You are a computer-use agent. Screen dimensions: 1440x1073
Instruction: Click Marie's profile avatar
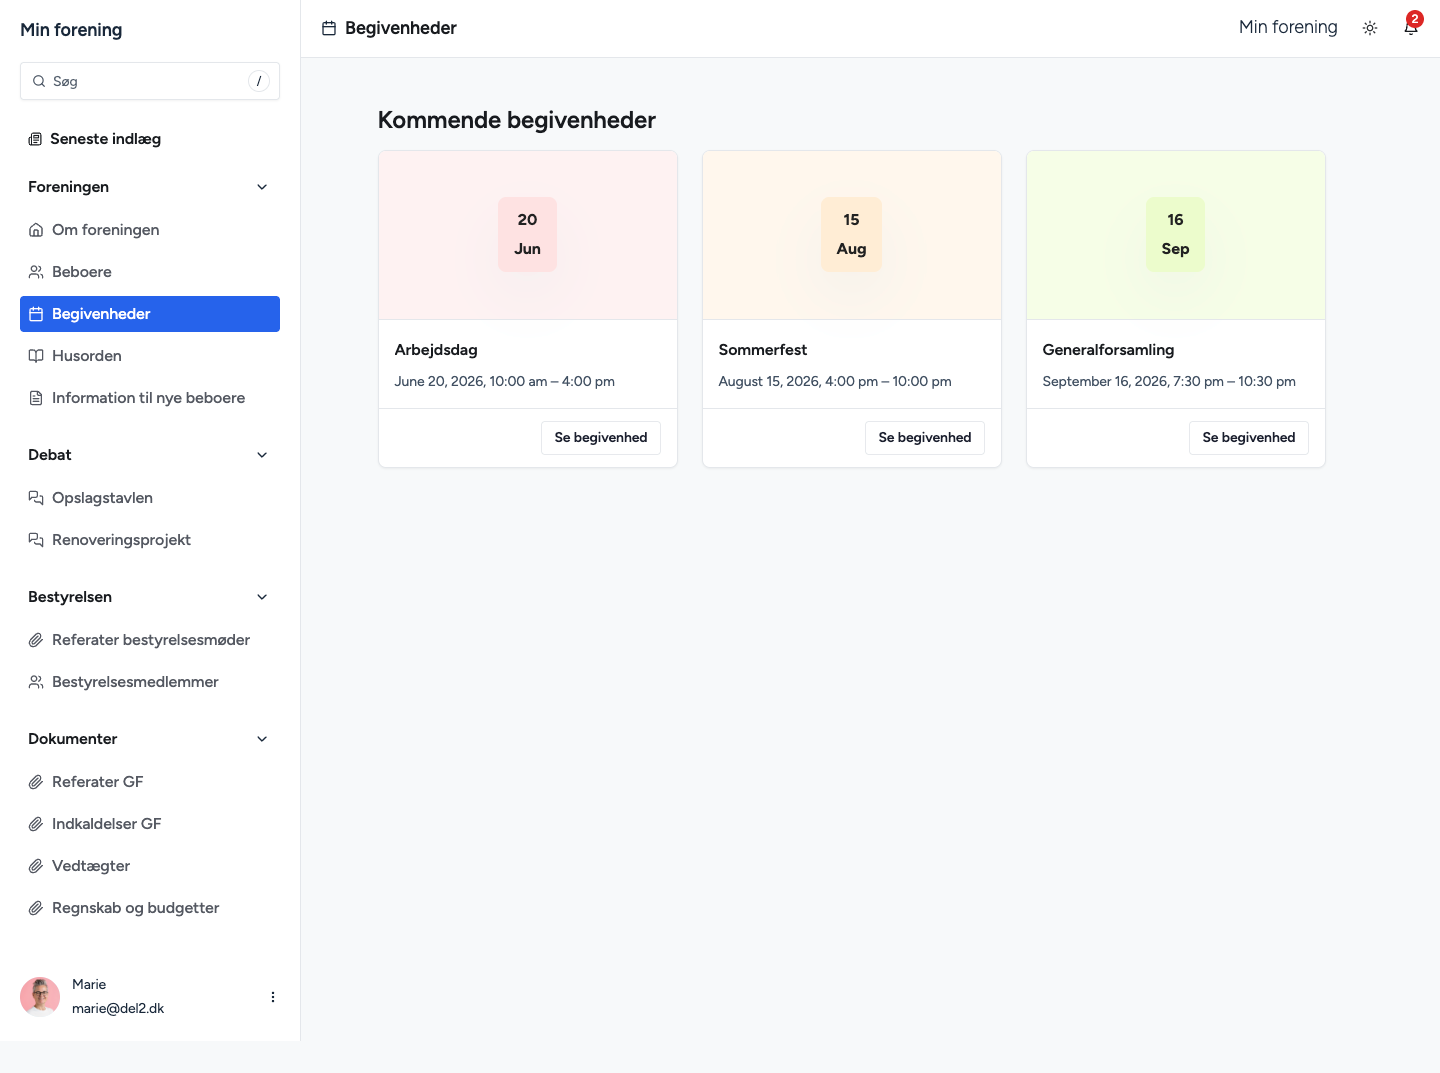click(x=40, y=997)
